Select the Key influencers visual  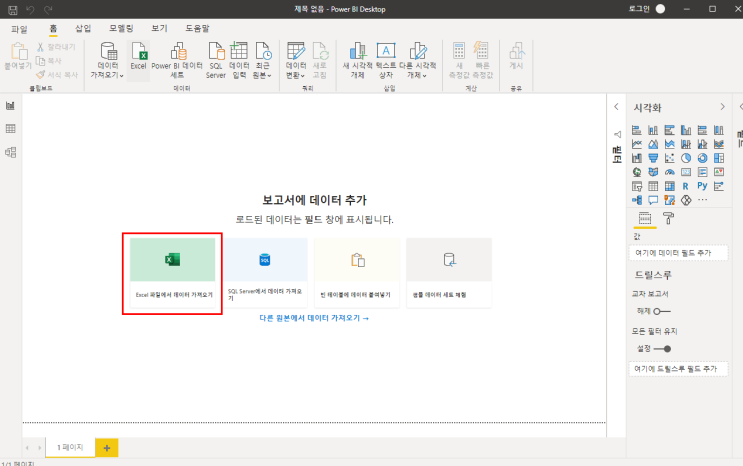[x=719, y=186]
